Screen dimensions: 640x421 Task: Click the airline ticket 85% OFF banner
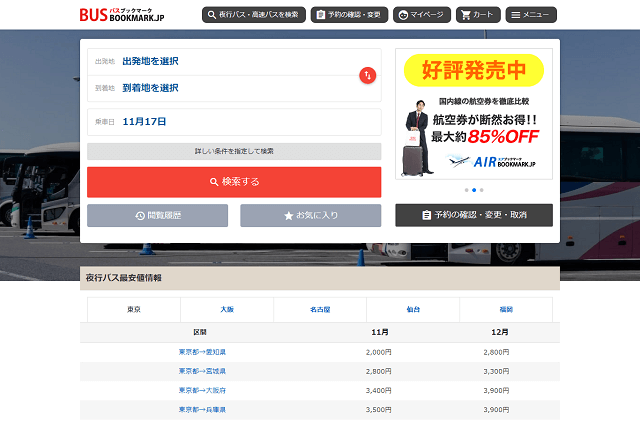[473, 113]
